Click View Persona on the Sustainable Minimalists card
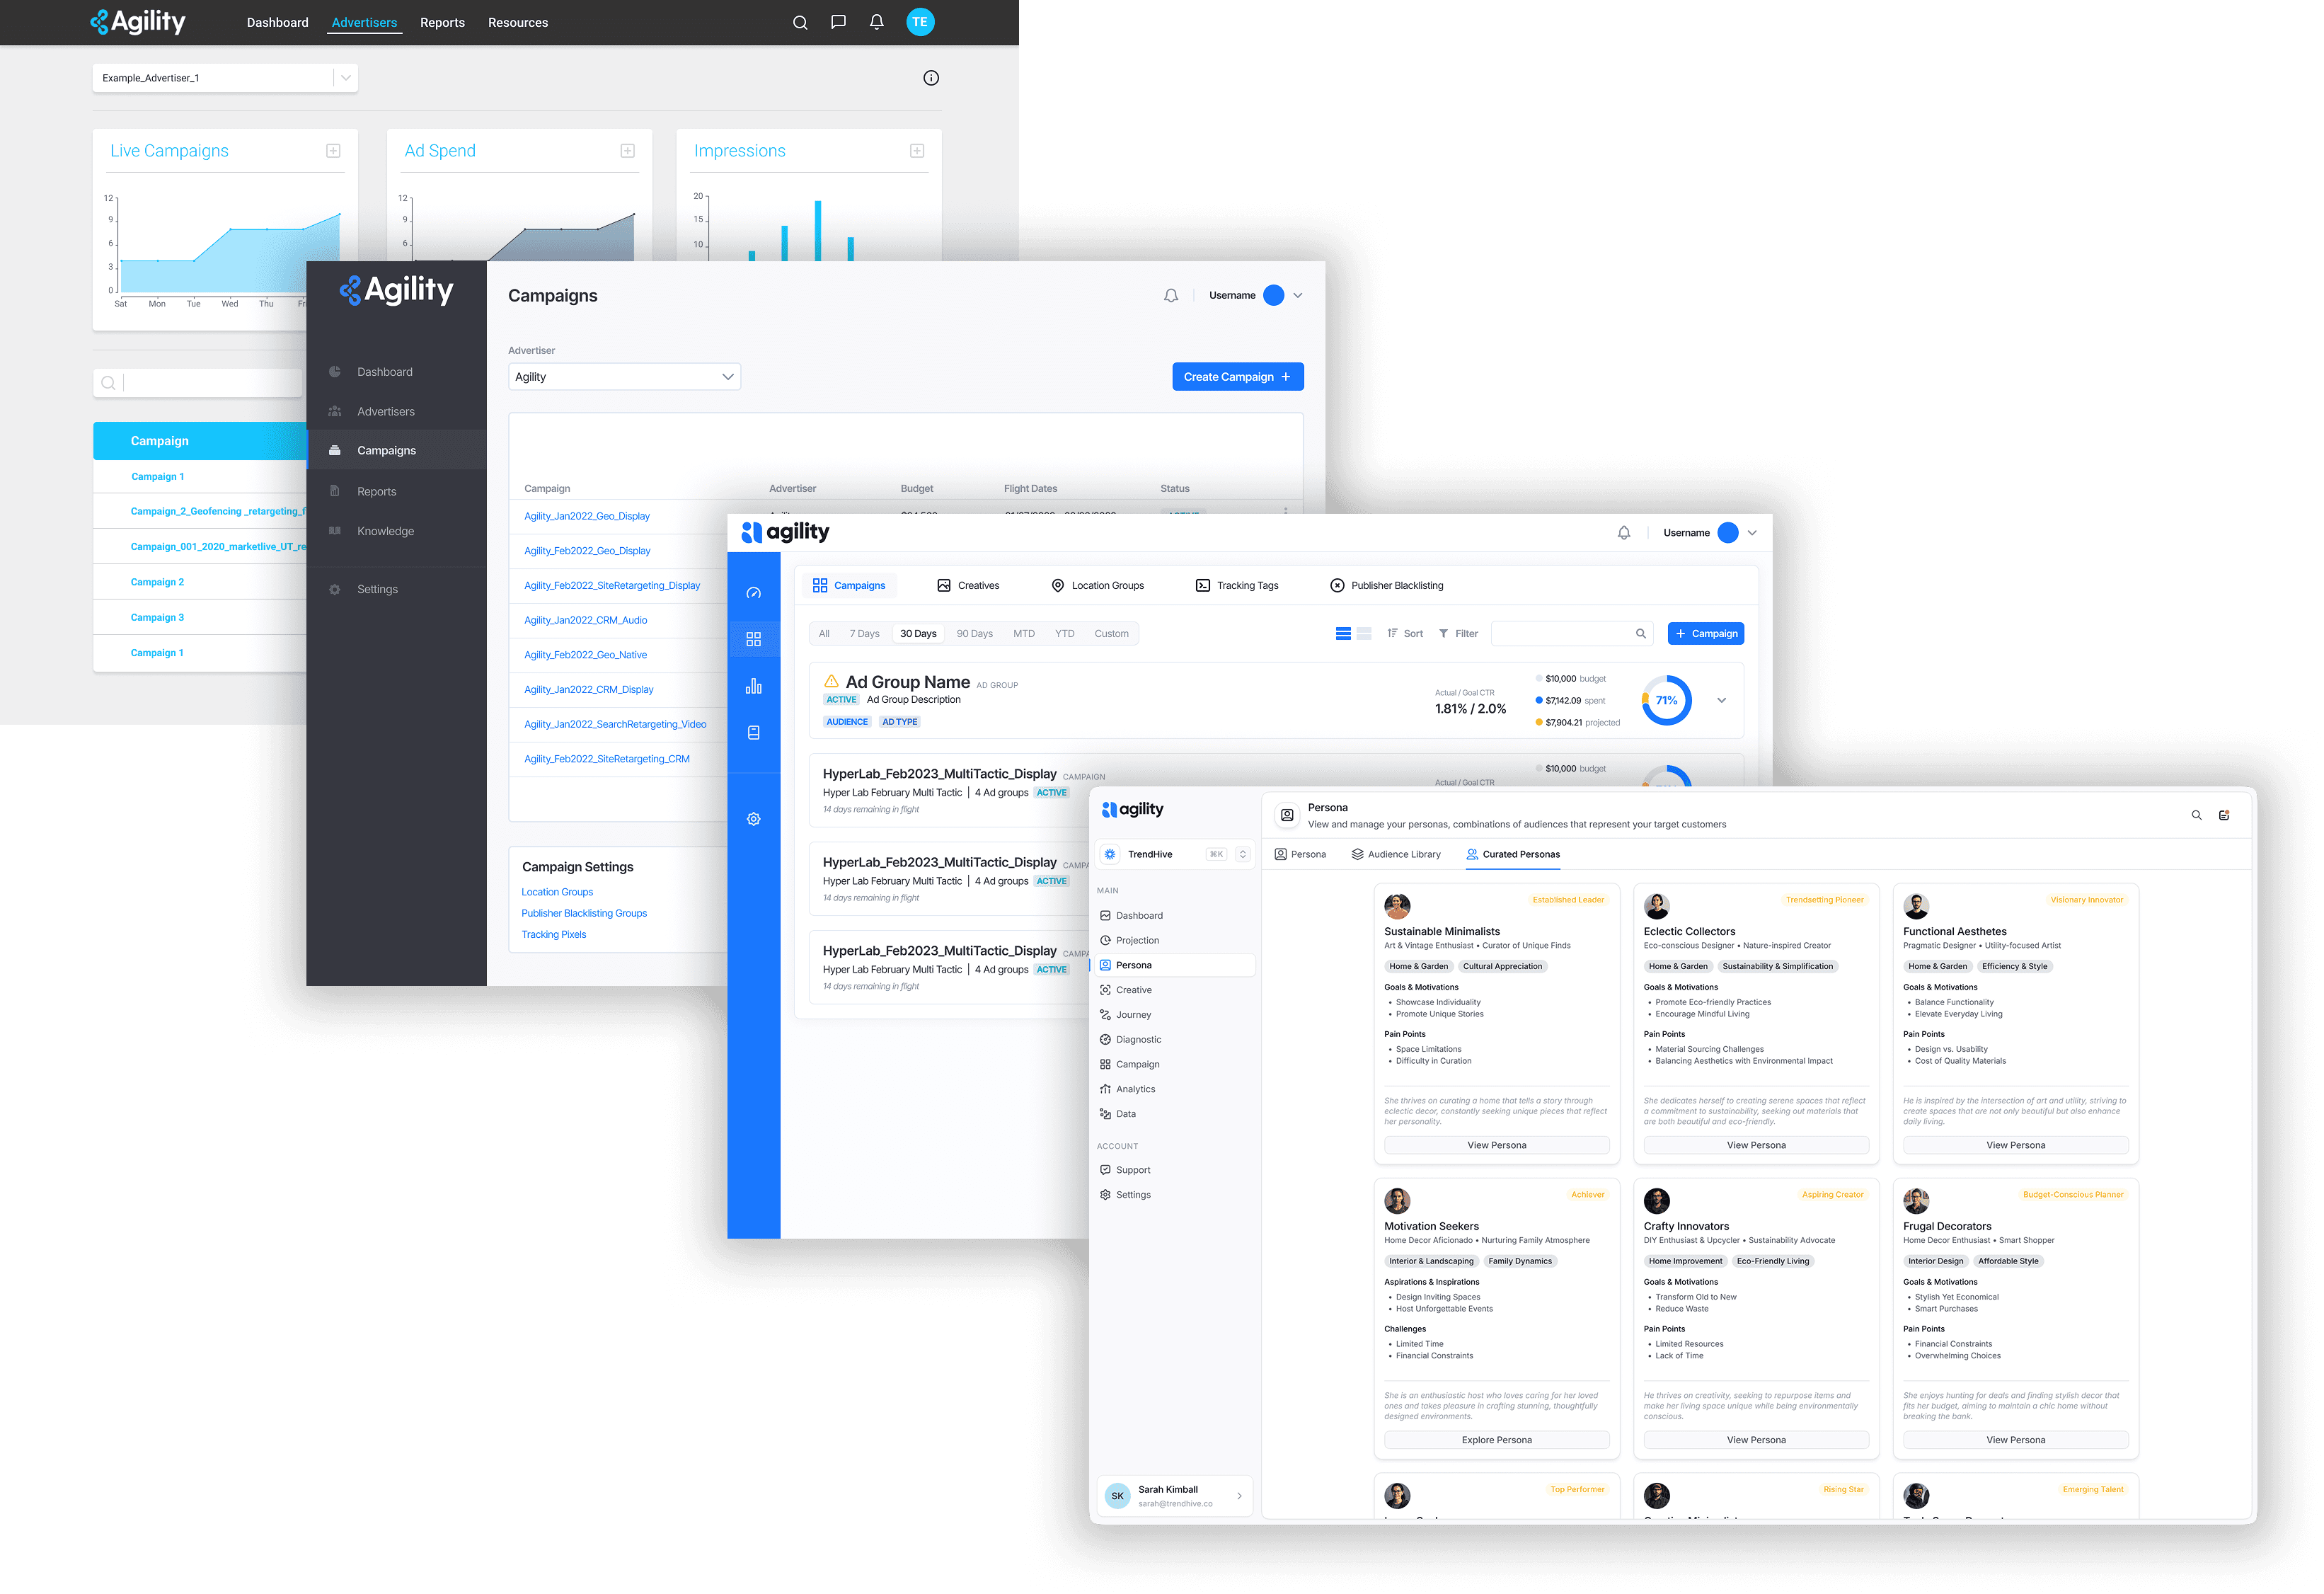2324x1594 pixels. [x=1496, y=1146]
